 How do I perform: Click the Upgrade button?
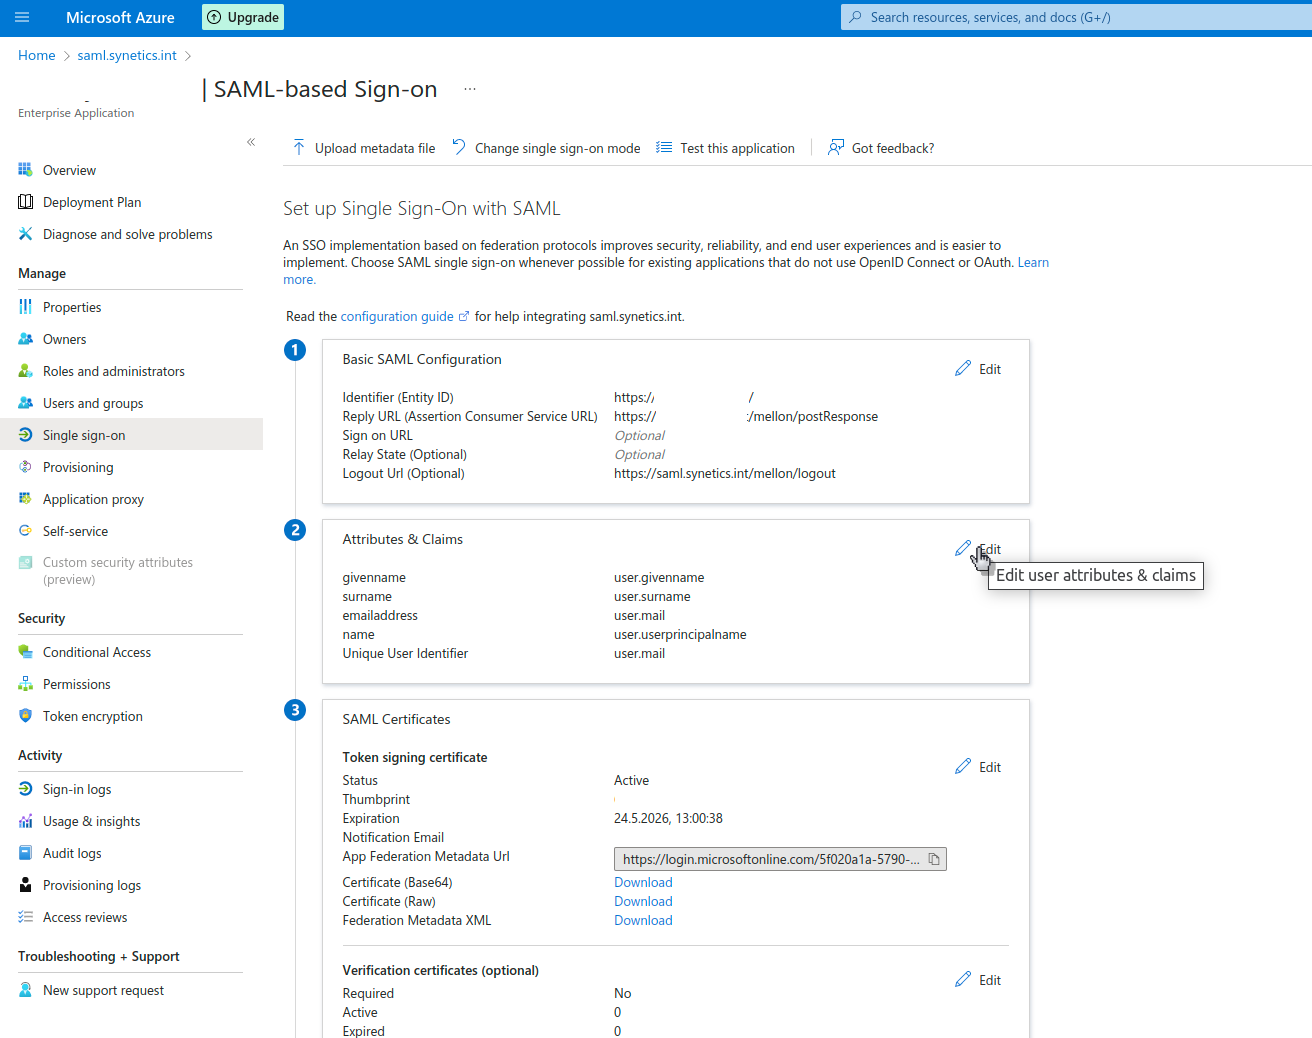click(x=243, y=17)
